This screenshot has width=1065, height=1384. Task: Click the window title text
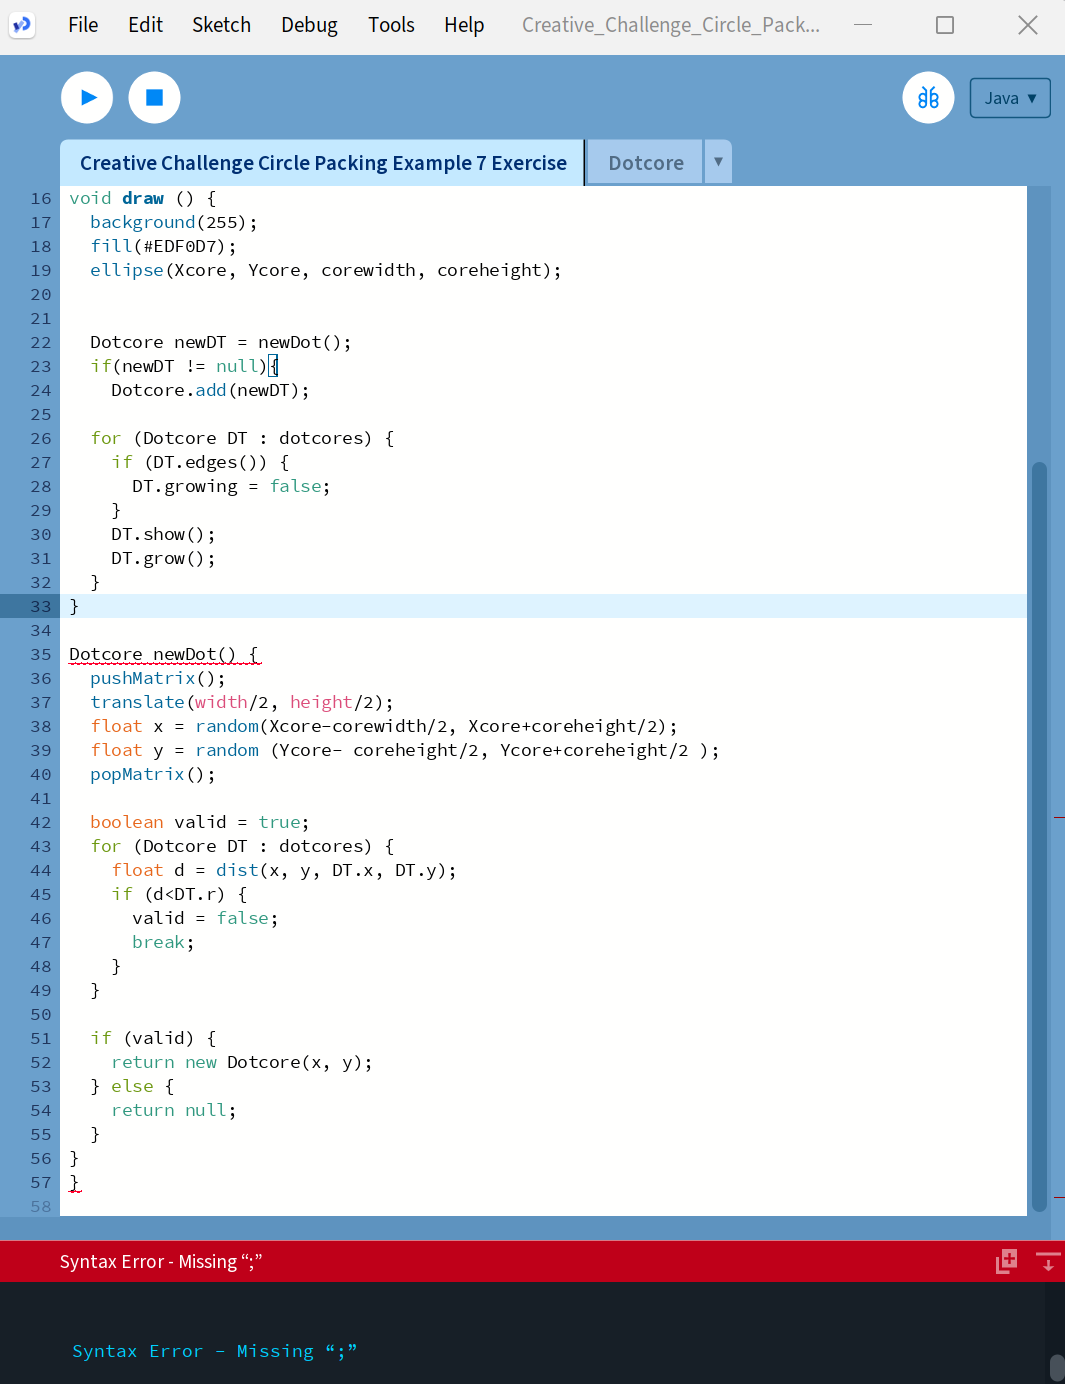pos(671,25)
